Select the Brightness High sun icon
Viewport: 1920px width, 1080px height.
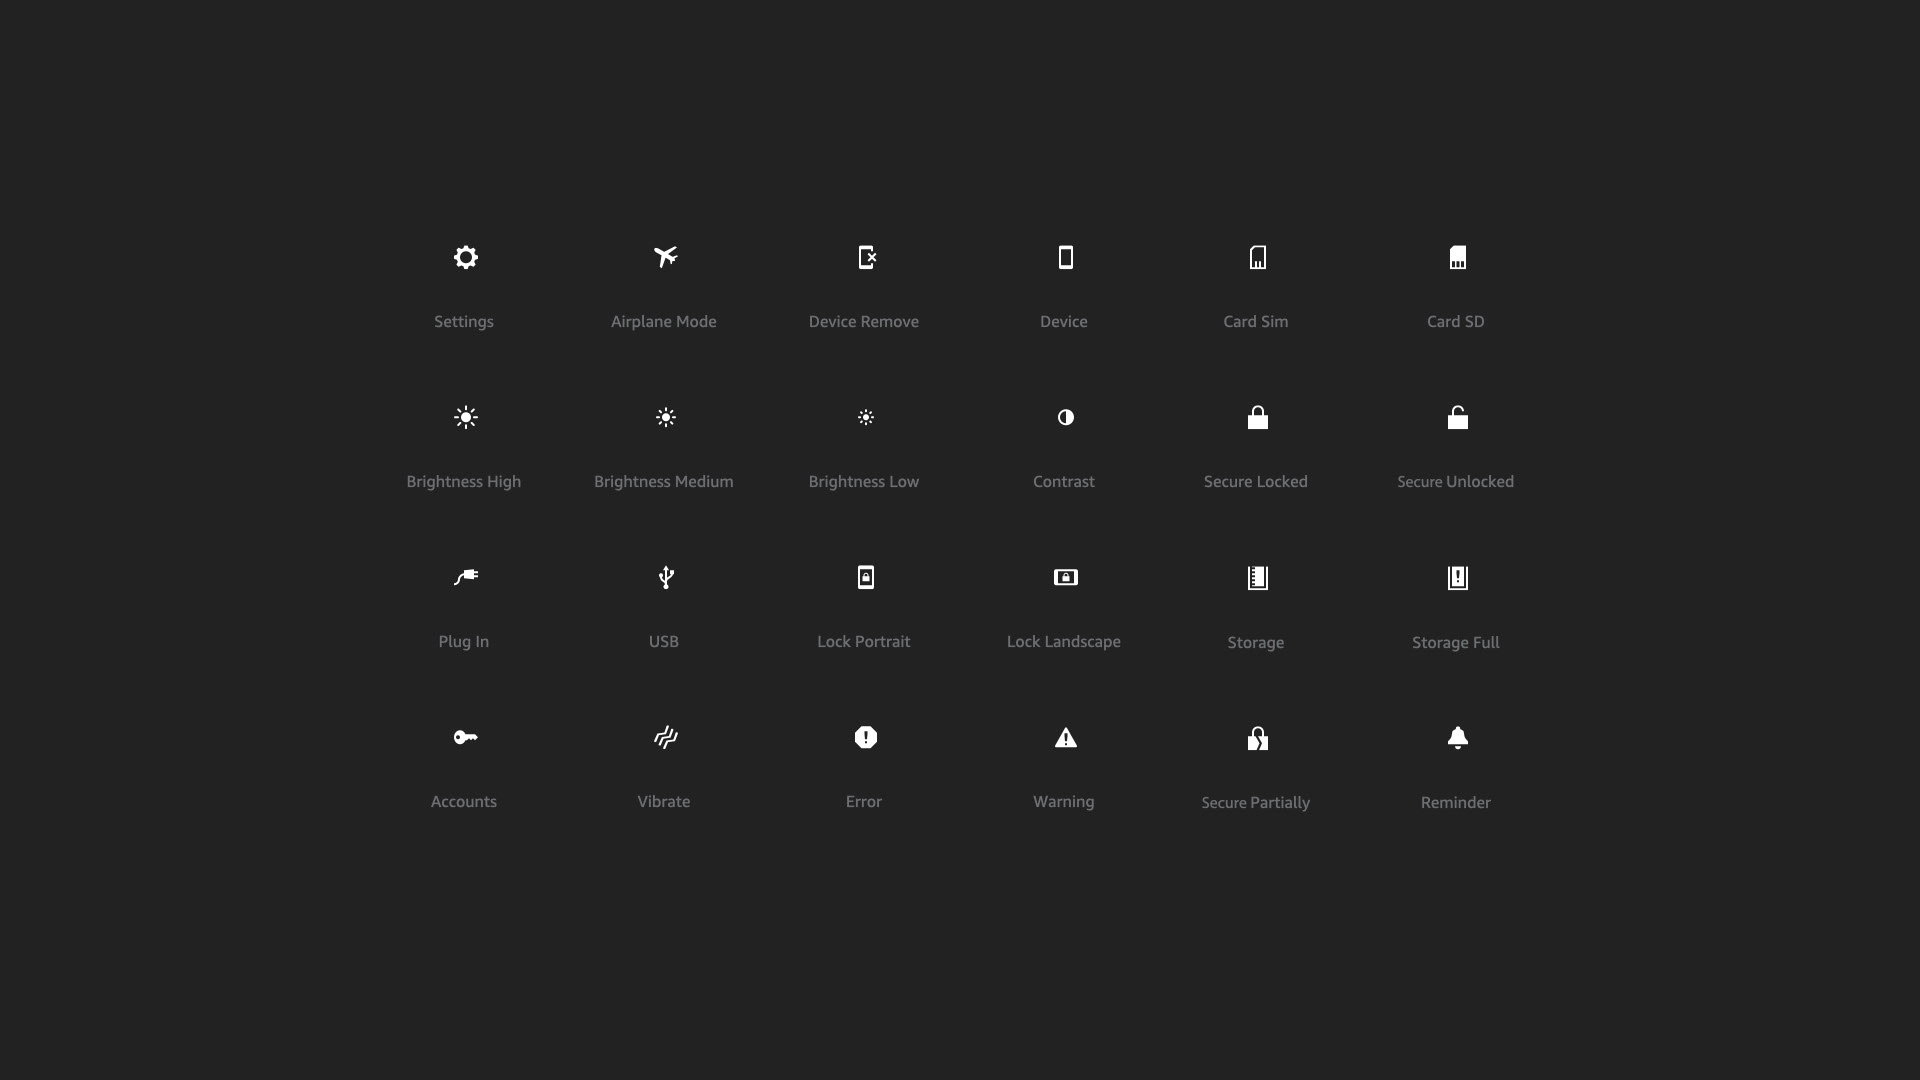(465, 417)
